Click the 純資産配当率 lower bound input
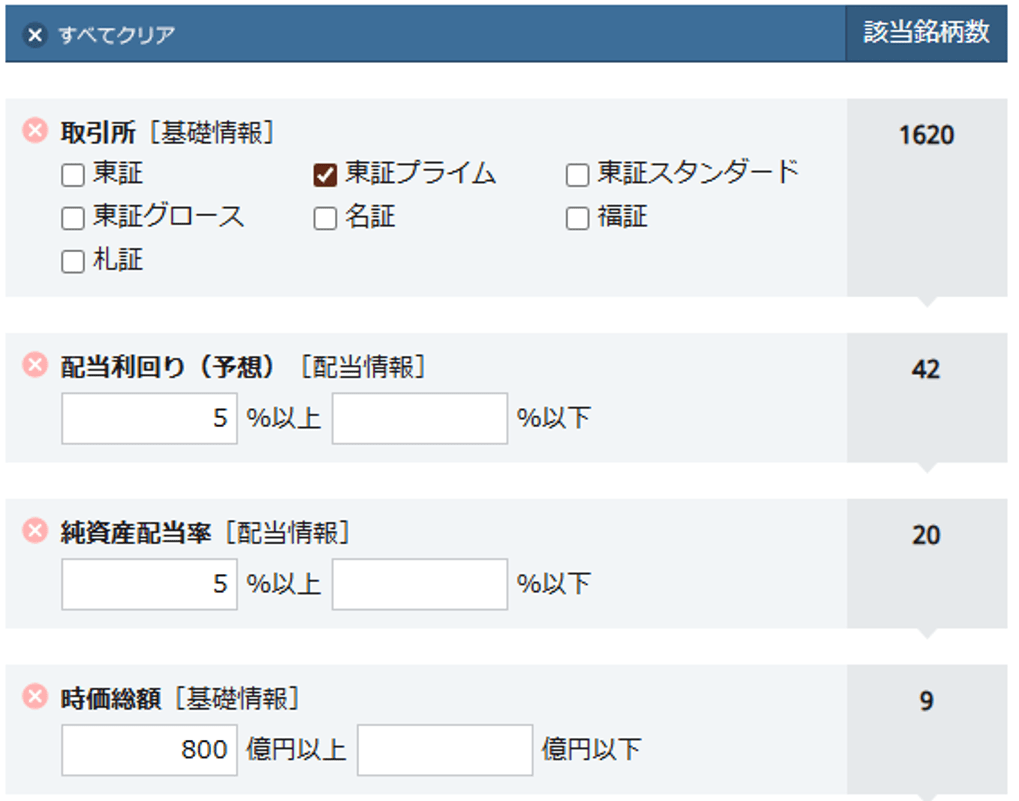 pyautogui.click(x=149, y=584)
